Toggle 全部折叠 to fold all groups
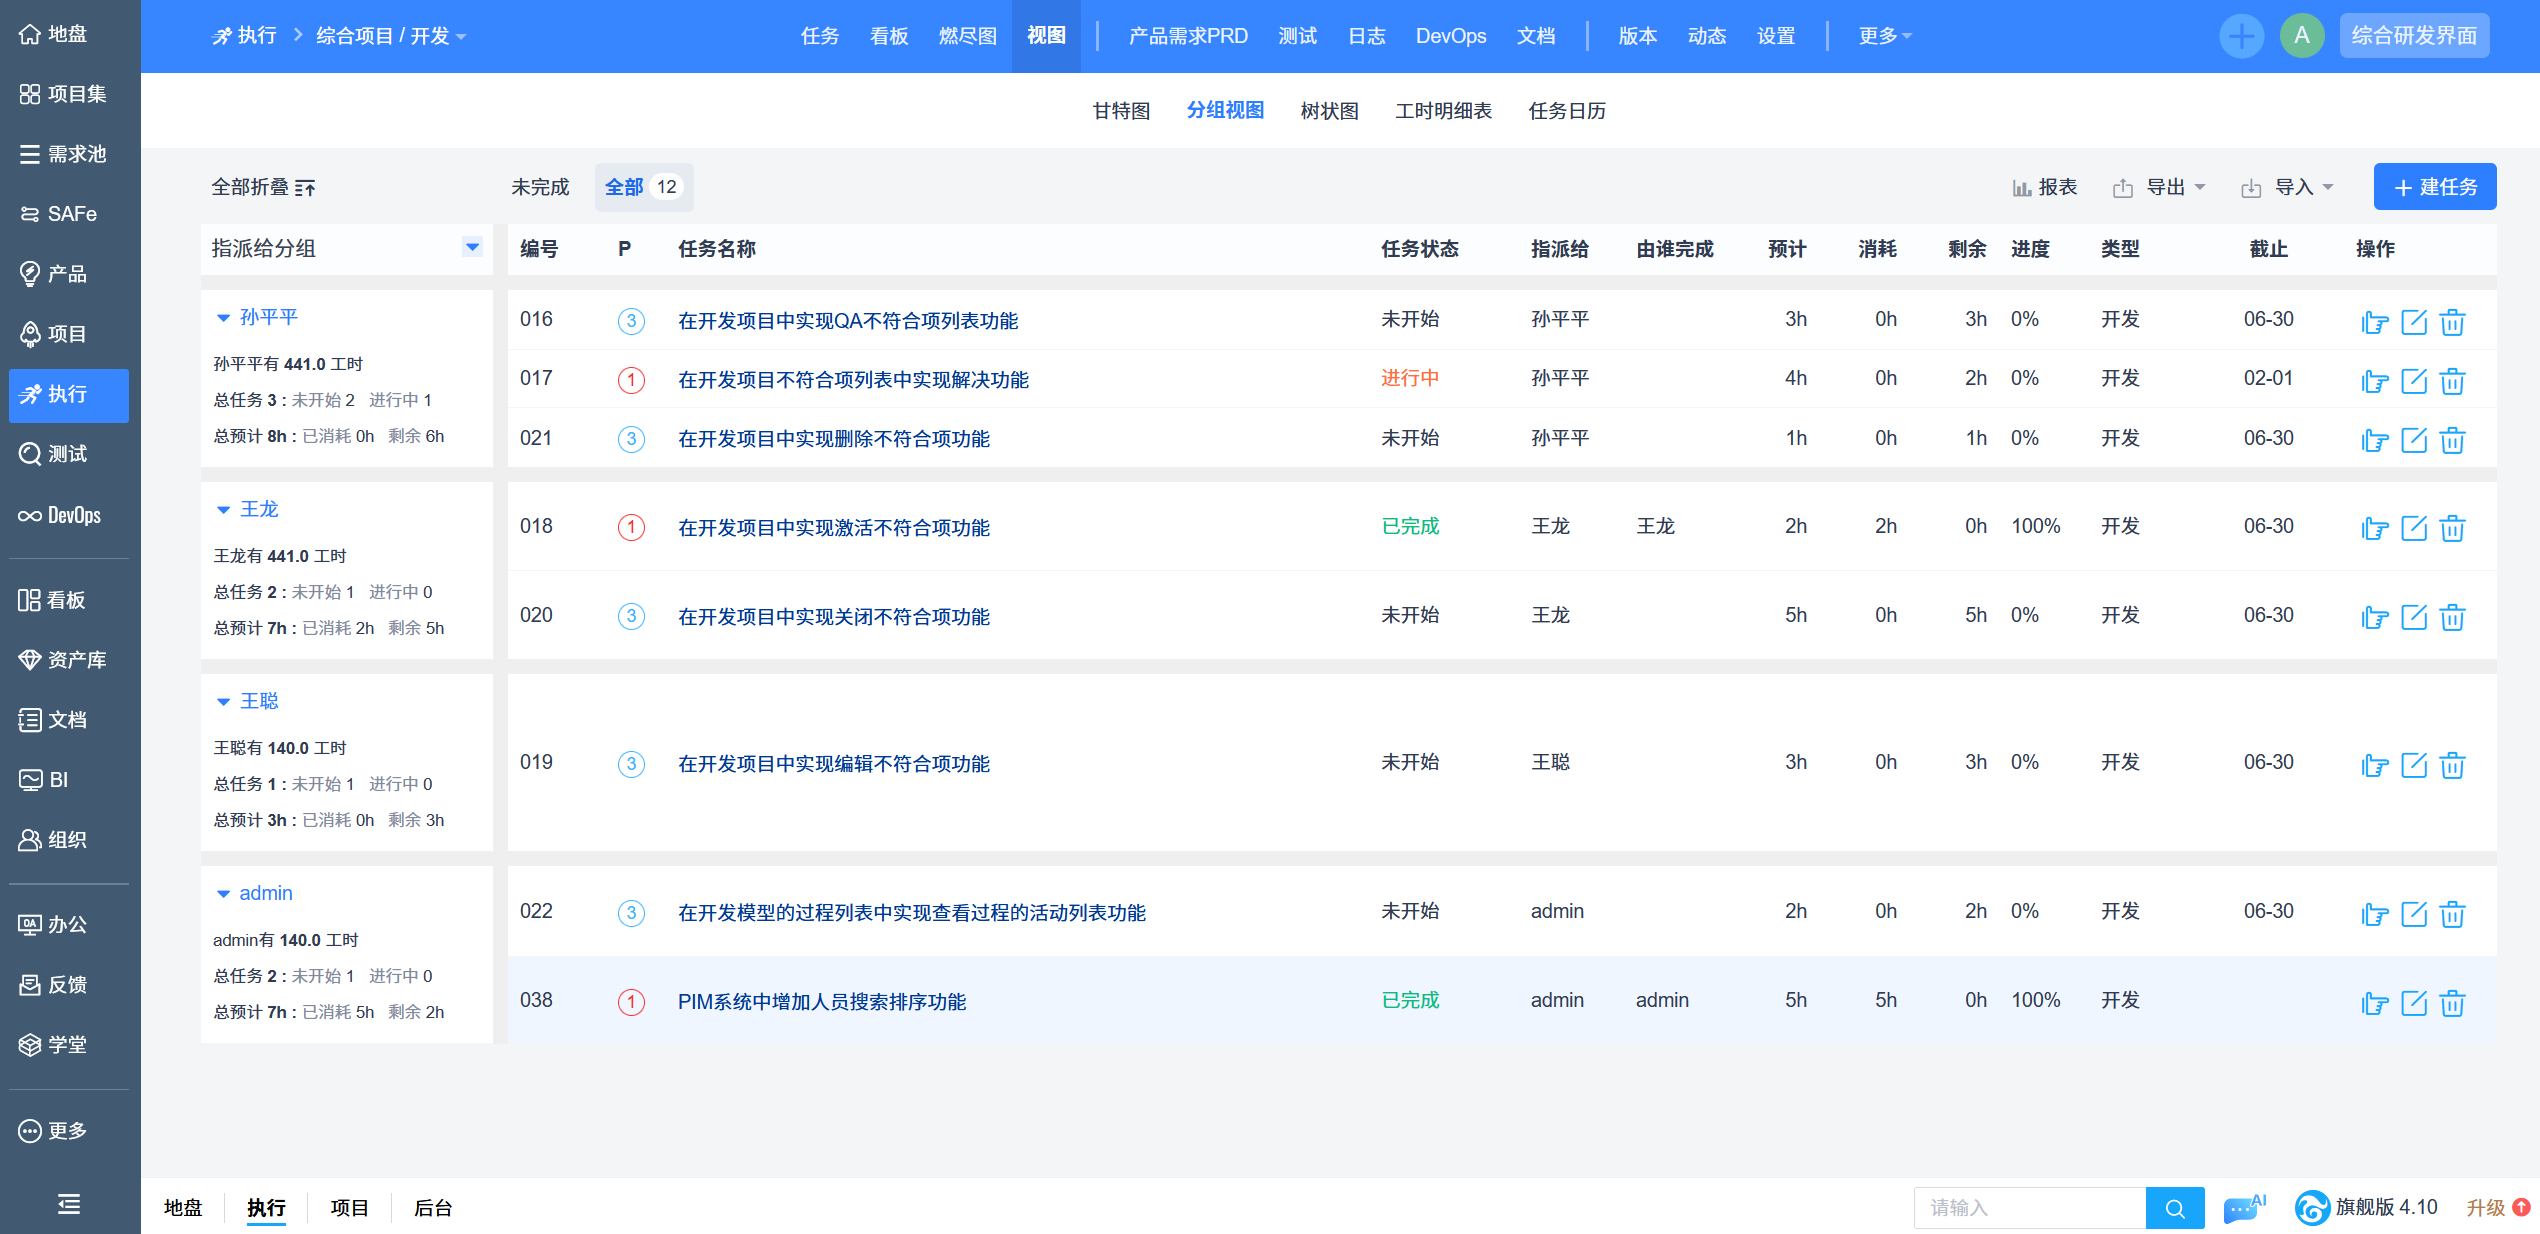Viewport: 2540px width, 1234px height. [x=263, y=187]
